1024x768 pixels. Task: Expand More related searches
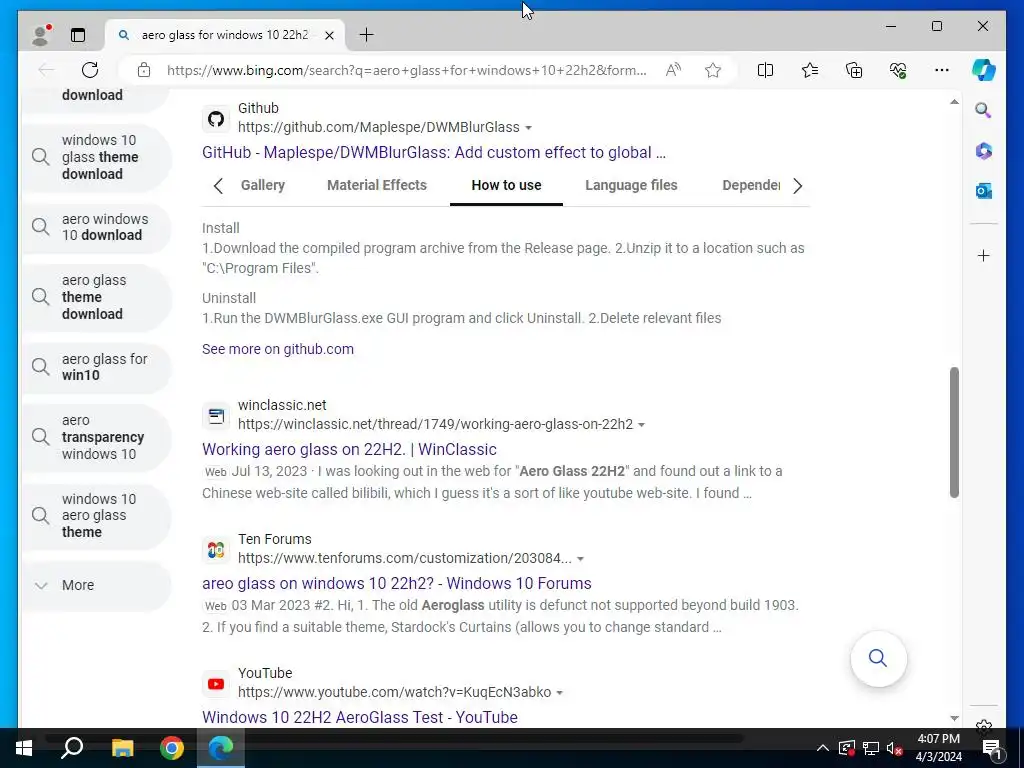(97, 586)
